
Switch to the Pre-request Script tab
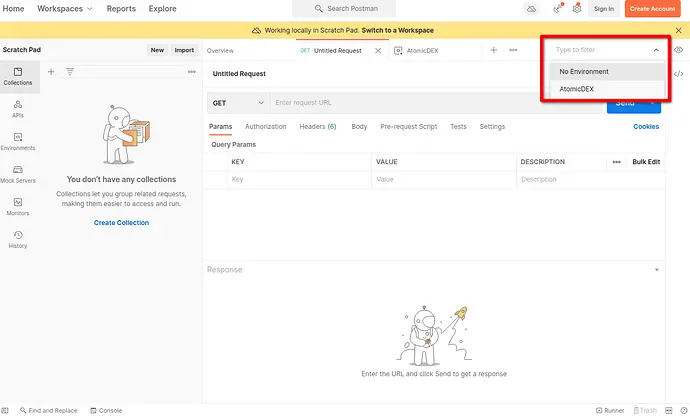(408, 127)
